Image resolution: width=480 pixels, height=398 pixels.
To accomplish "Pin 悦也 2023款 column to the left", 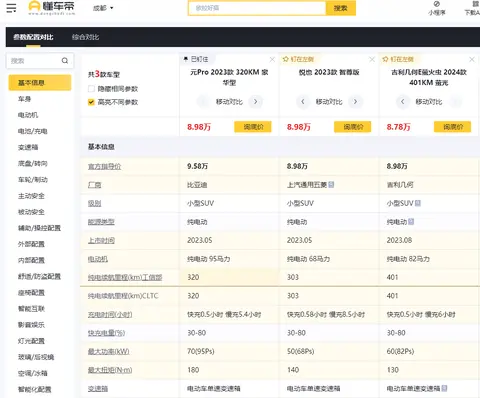I will pyautogui.click(x=298, y=59).
